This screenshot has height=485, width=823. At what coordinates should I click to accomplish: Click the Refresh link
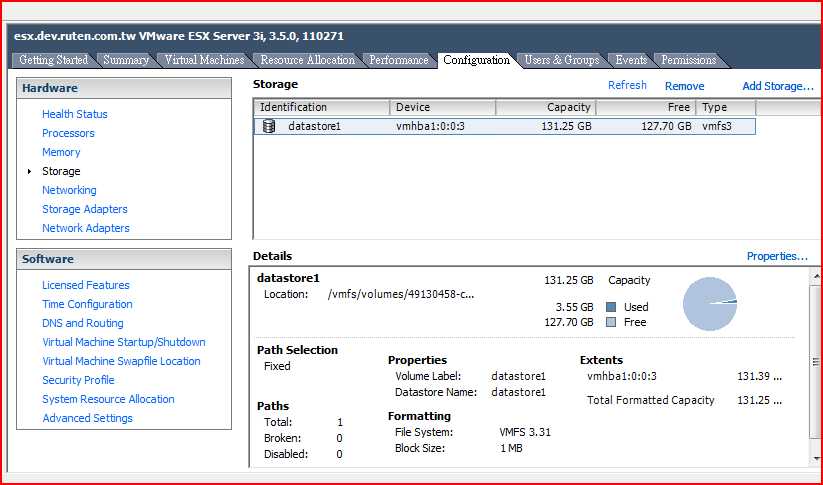click(627, 85)
